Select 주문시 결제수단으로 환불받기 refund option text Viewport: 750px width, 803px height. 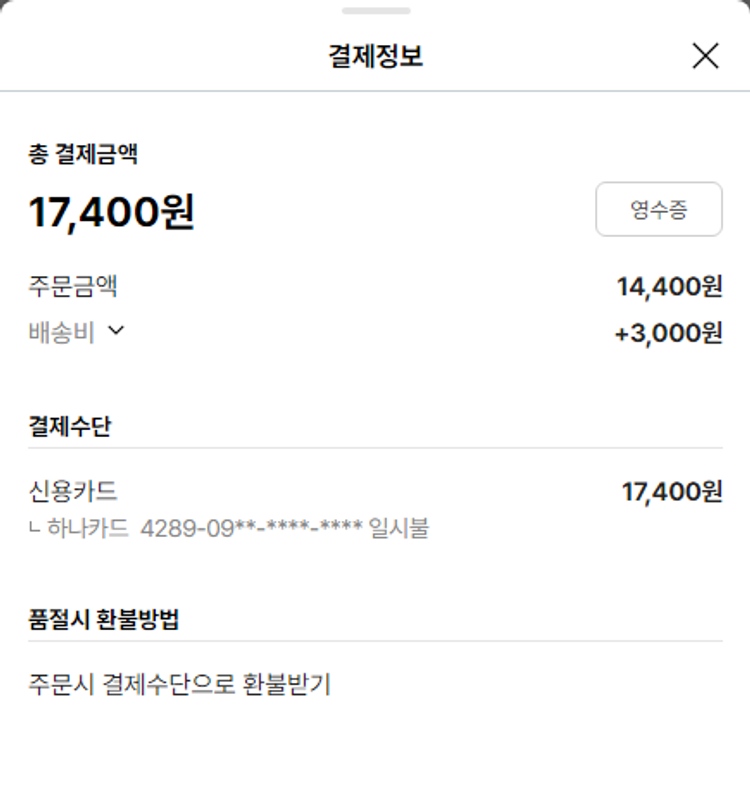click(x=180, y=685)
